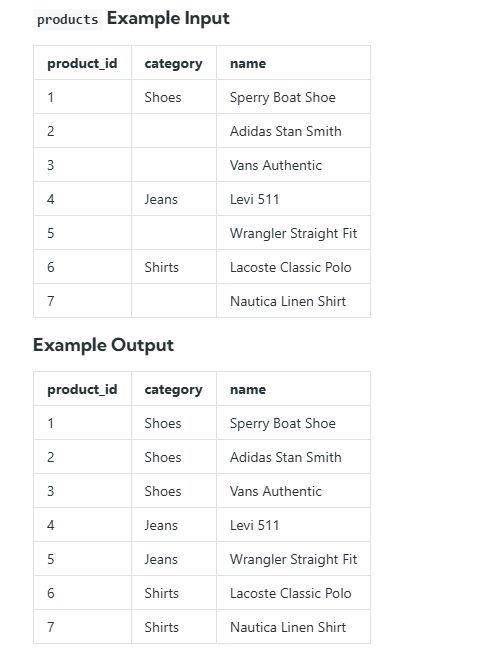The height and width of the screenshot is (672, 477).
Task: Click Shirts beside Nautica in output table
Action: click(161, 627)
